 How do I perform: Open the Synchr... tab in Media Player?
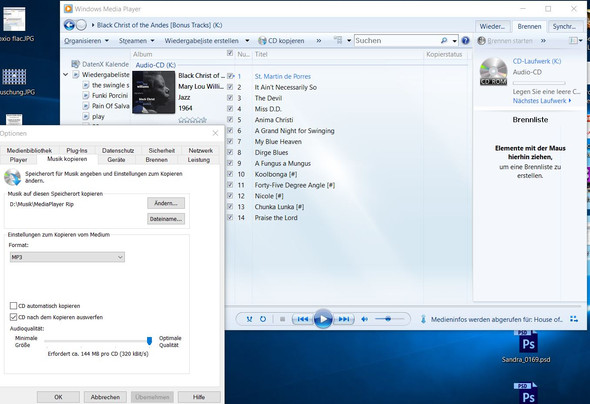pyautogui.click(x=564, y=26)
